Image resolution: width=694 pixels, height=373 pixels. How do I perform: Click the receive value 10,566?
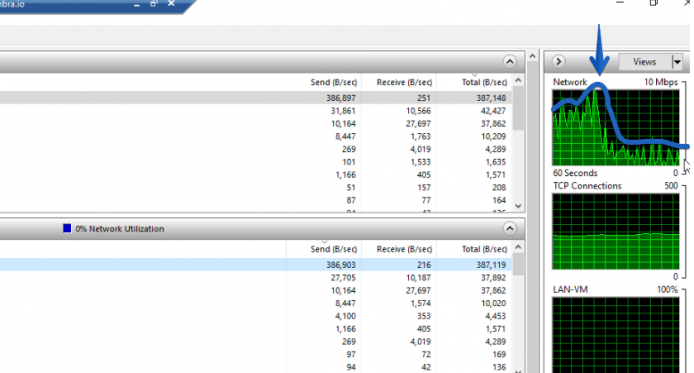418,111
